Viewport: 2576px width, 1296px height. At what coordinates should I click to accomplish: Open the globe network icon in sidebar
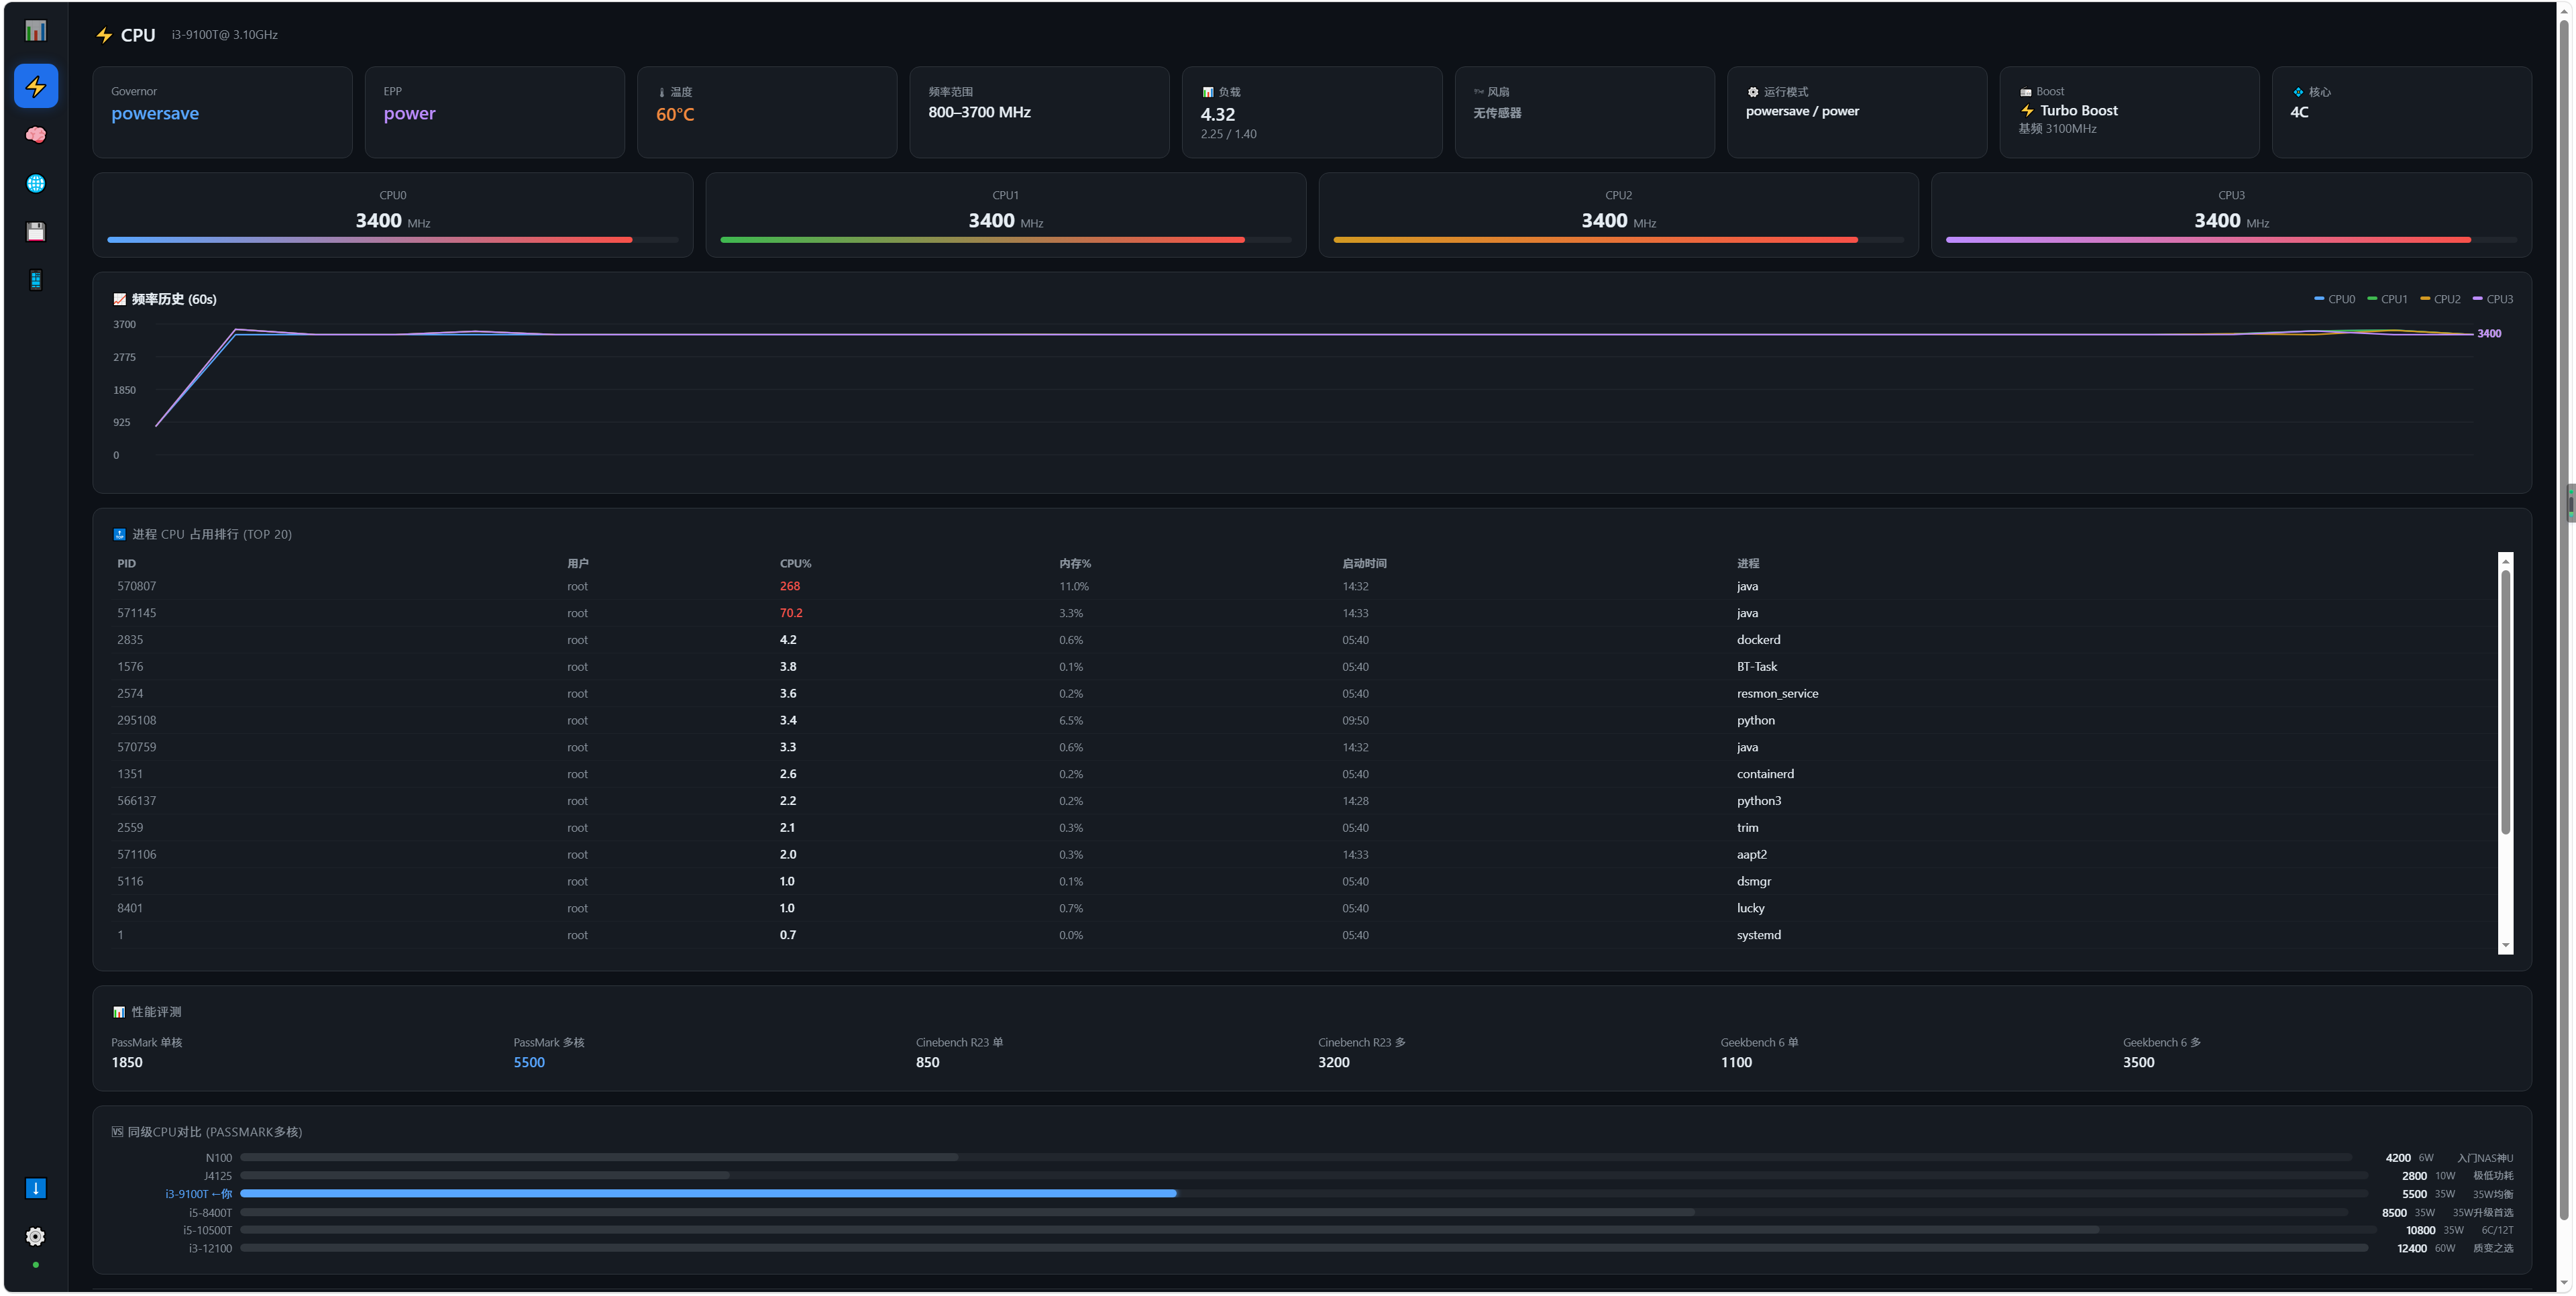tap(35, 183)
